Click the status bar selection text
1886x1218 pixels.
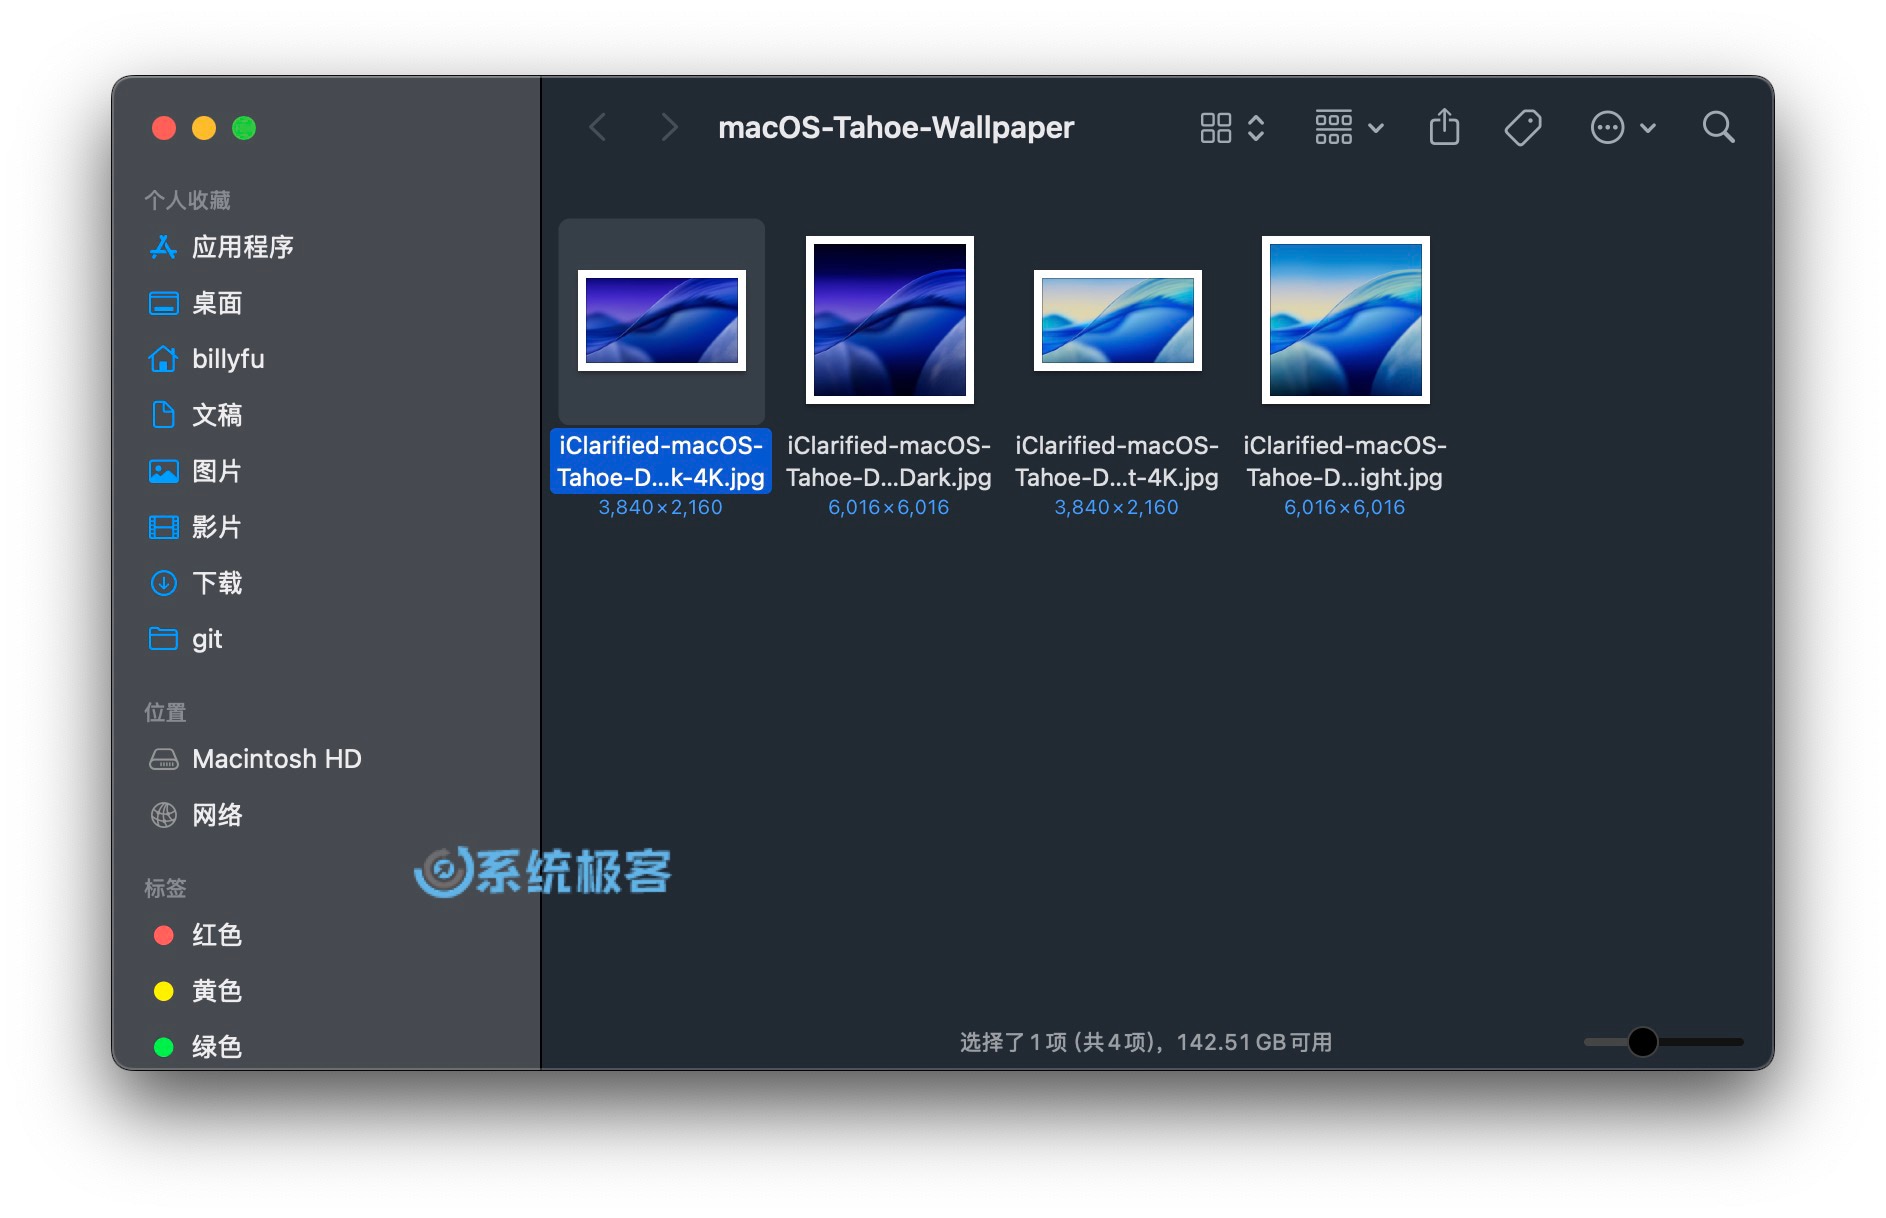tap(1146, 1042)
